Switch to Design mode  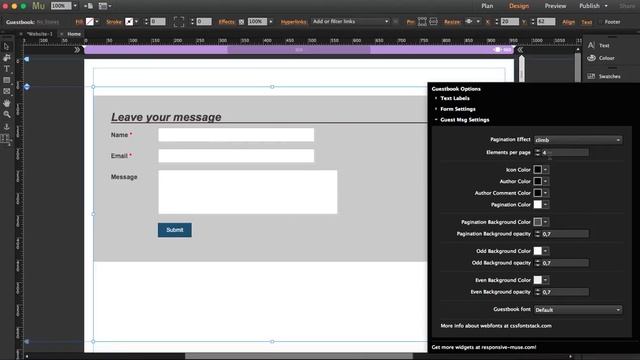[519, 6]
